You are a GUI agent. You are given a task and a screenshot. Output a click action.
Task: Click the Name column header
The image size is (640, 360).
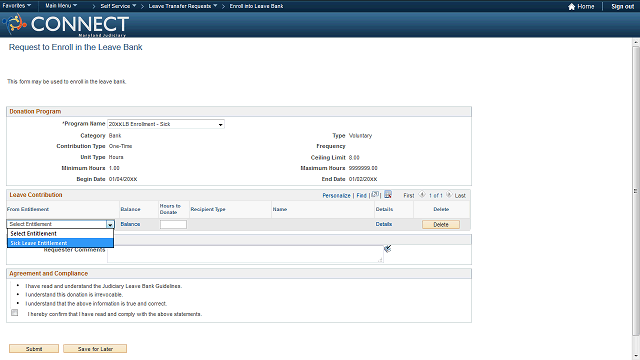click(280, 209)
